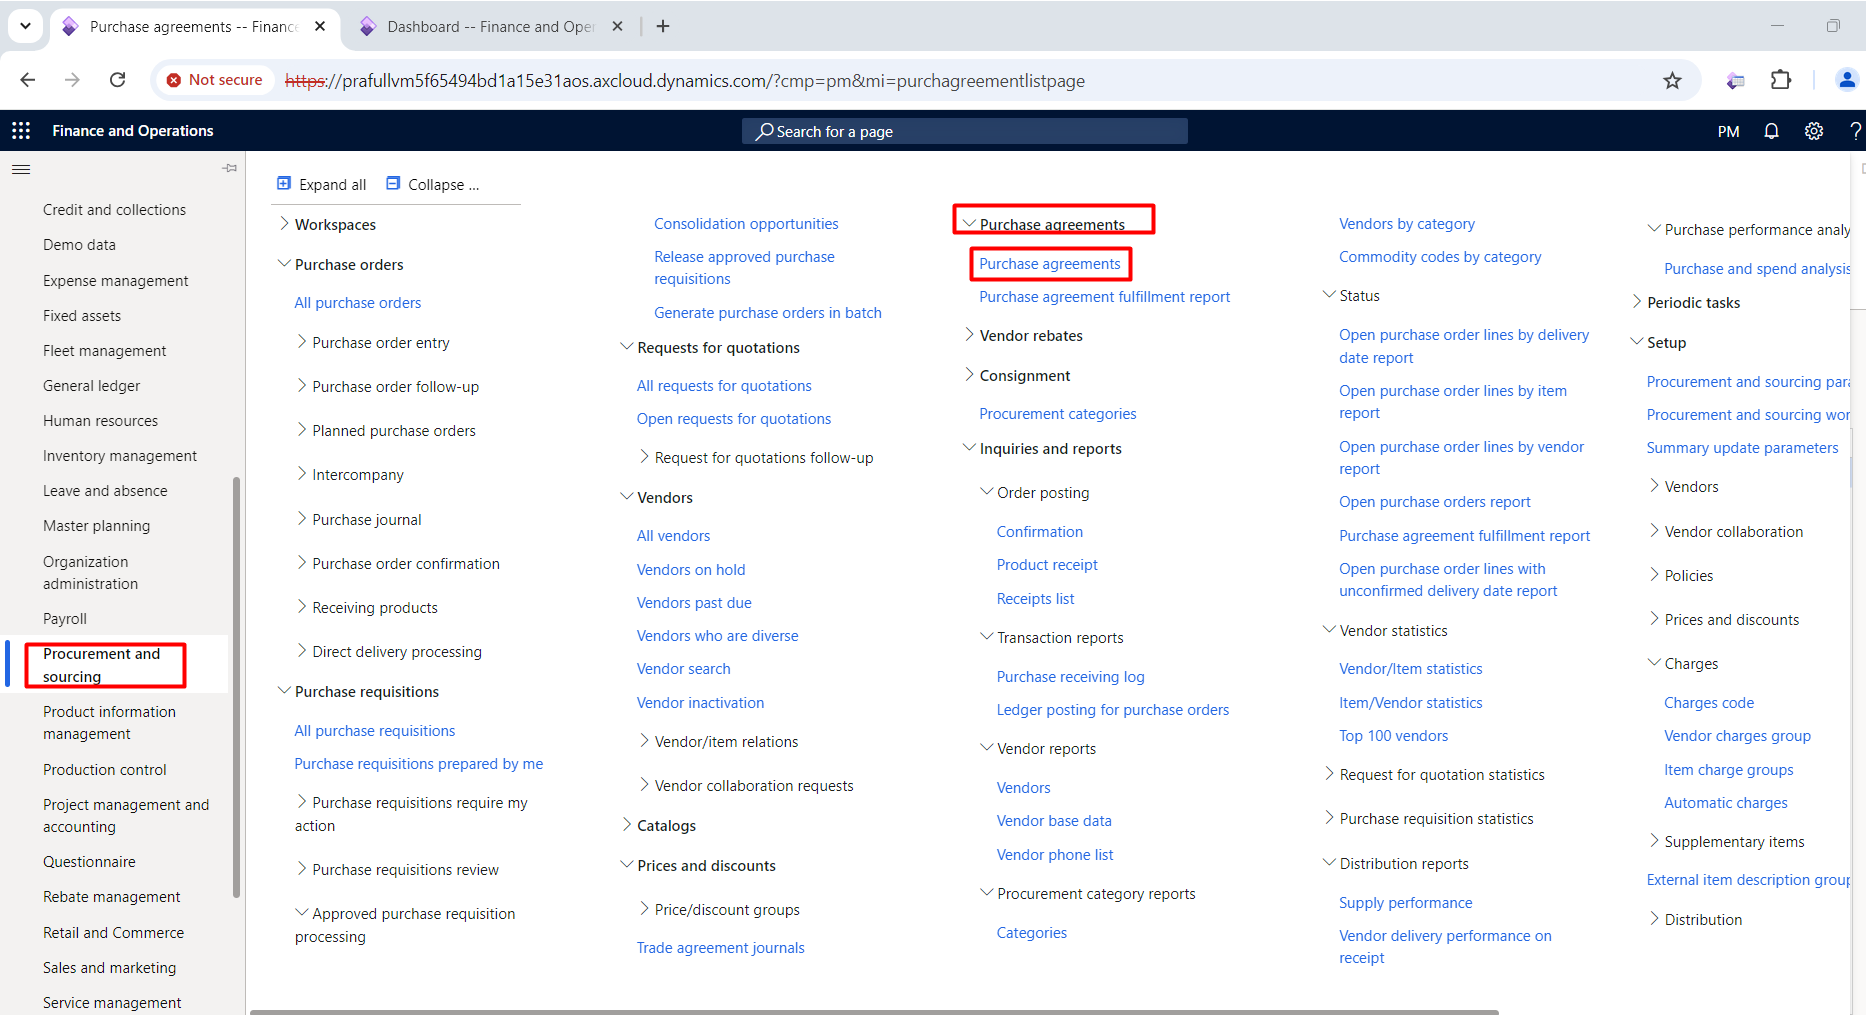The width and height of the screenshot is (1866, 1015).
Task: Open the app launcher waffle icon
Action: (x=21, y=131)
